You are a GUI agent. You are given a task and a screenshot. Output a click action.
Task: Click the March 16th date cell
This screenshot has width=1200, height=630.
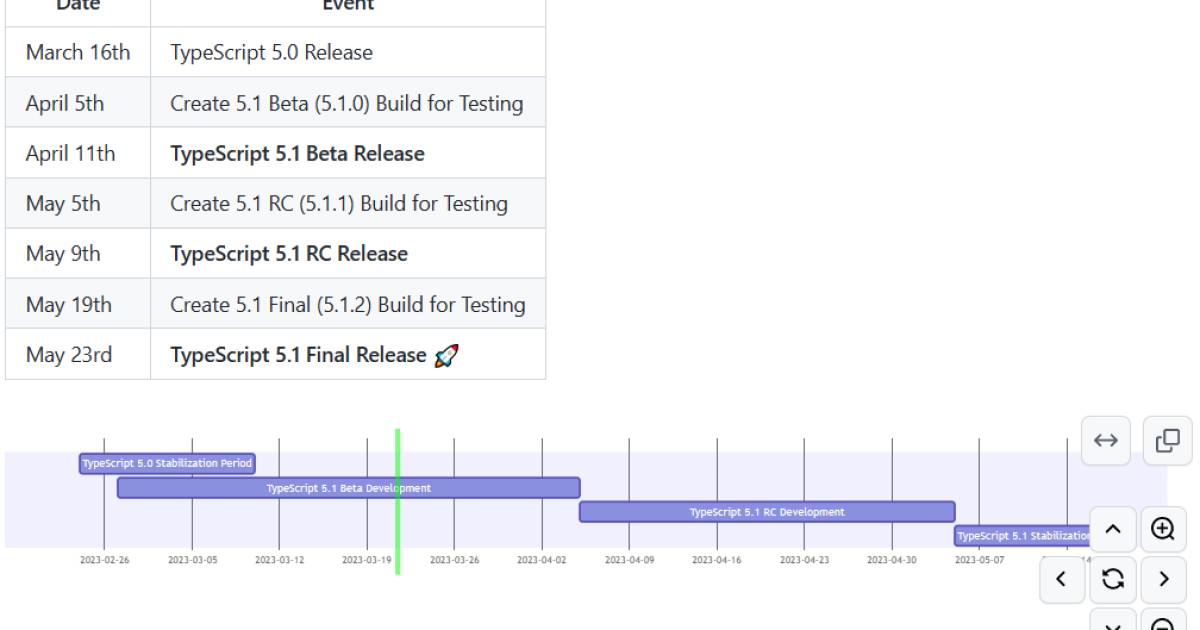click(x=78, y=53)
